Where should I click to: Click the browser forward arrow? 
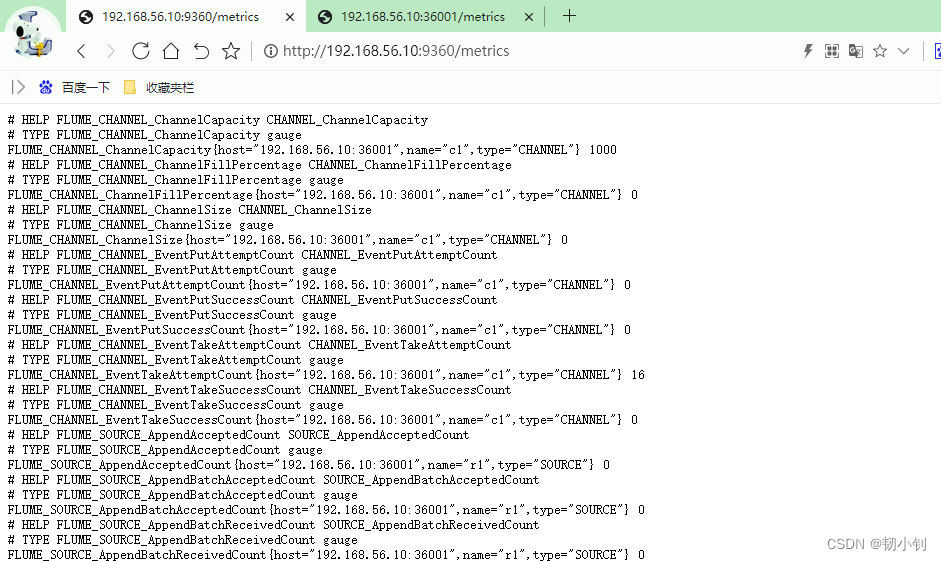tap(110, 51)
